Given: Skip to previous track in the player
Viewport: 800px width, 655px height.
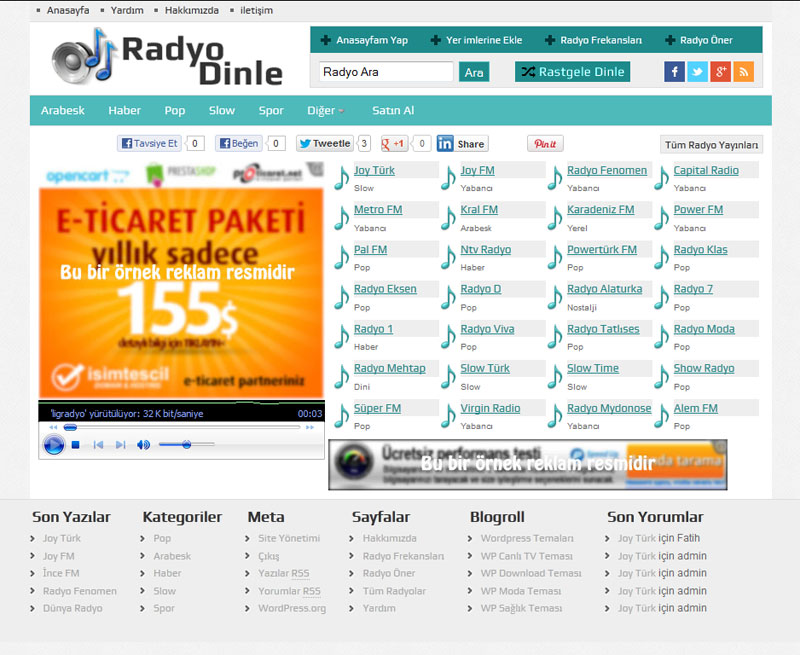Looking at the screenshot, I should click(98, 445).
